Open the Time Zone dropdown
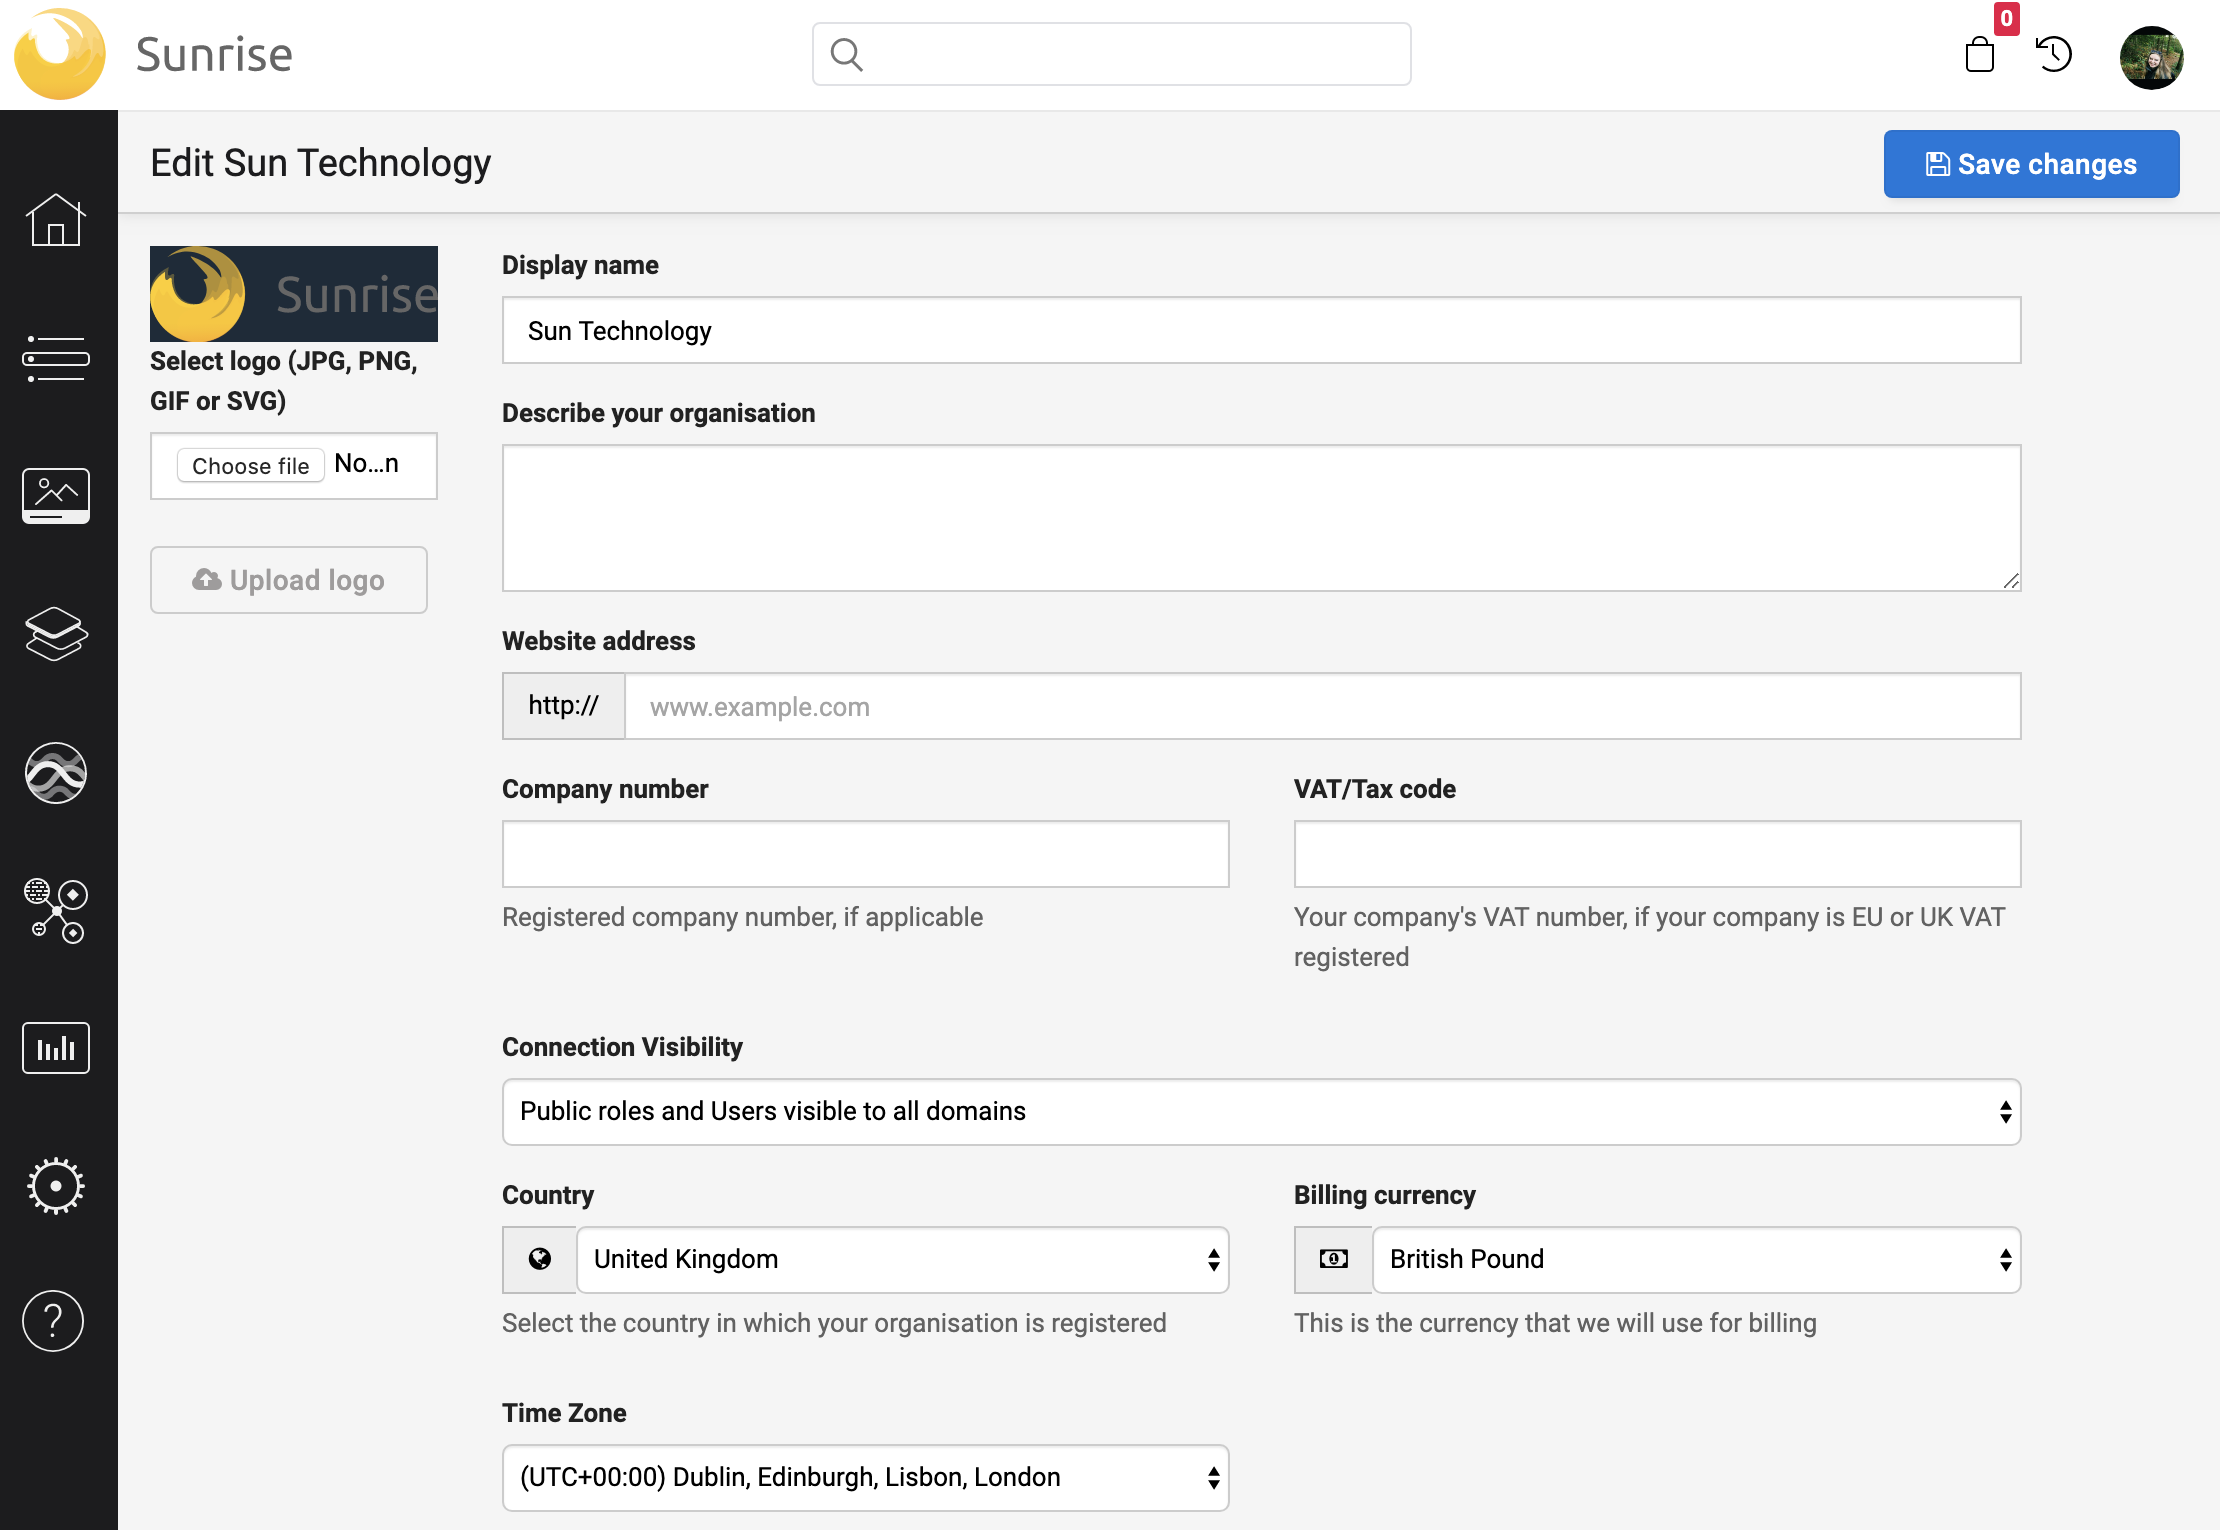The image size is (2220, 1530). tap(865, 1477)
